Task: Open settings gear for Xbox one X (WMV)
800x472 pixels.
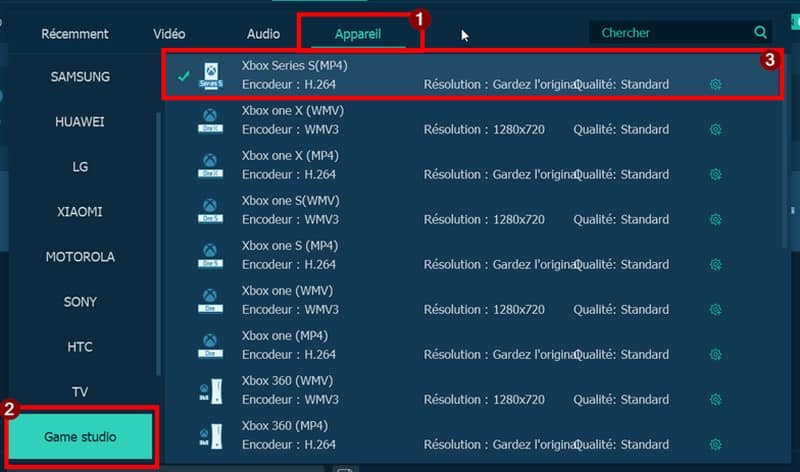Action: point(715,129)
